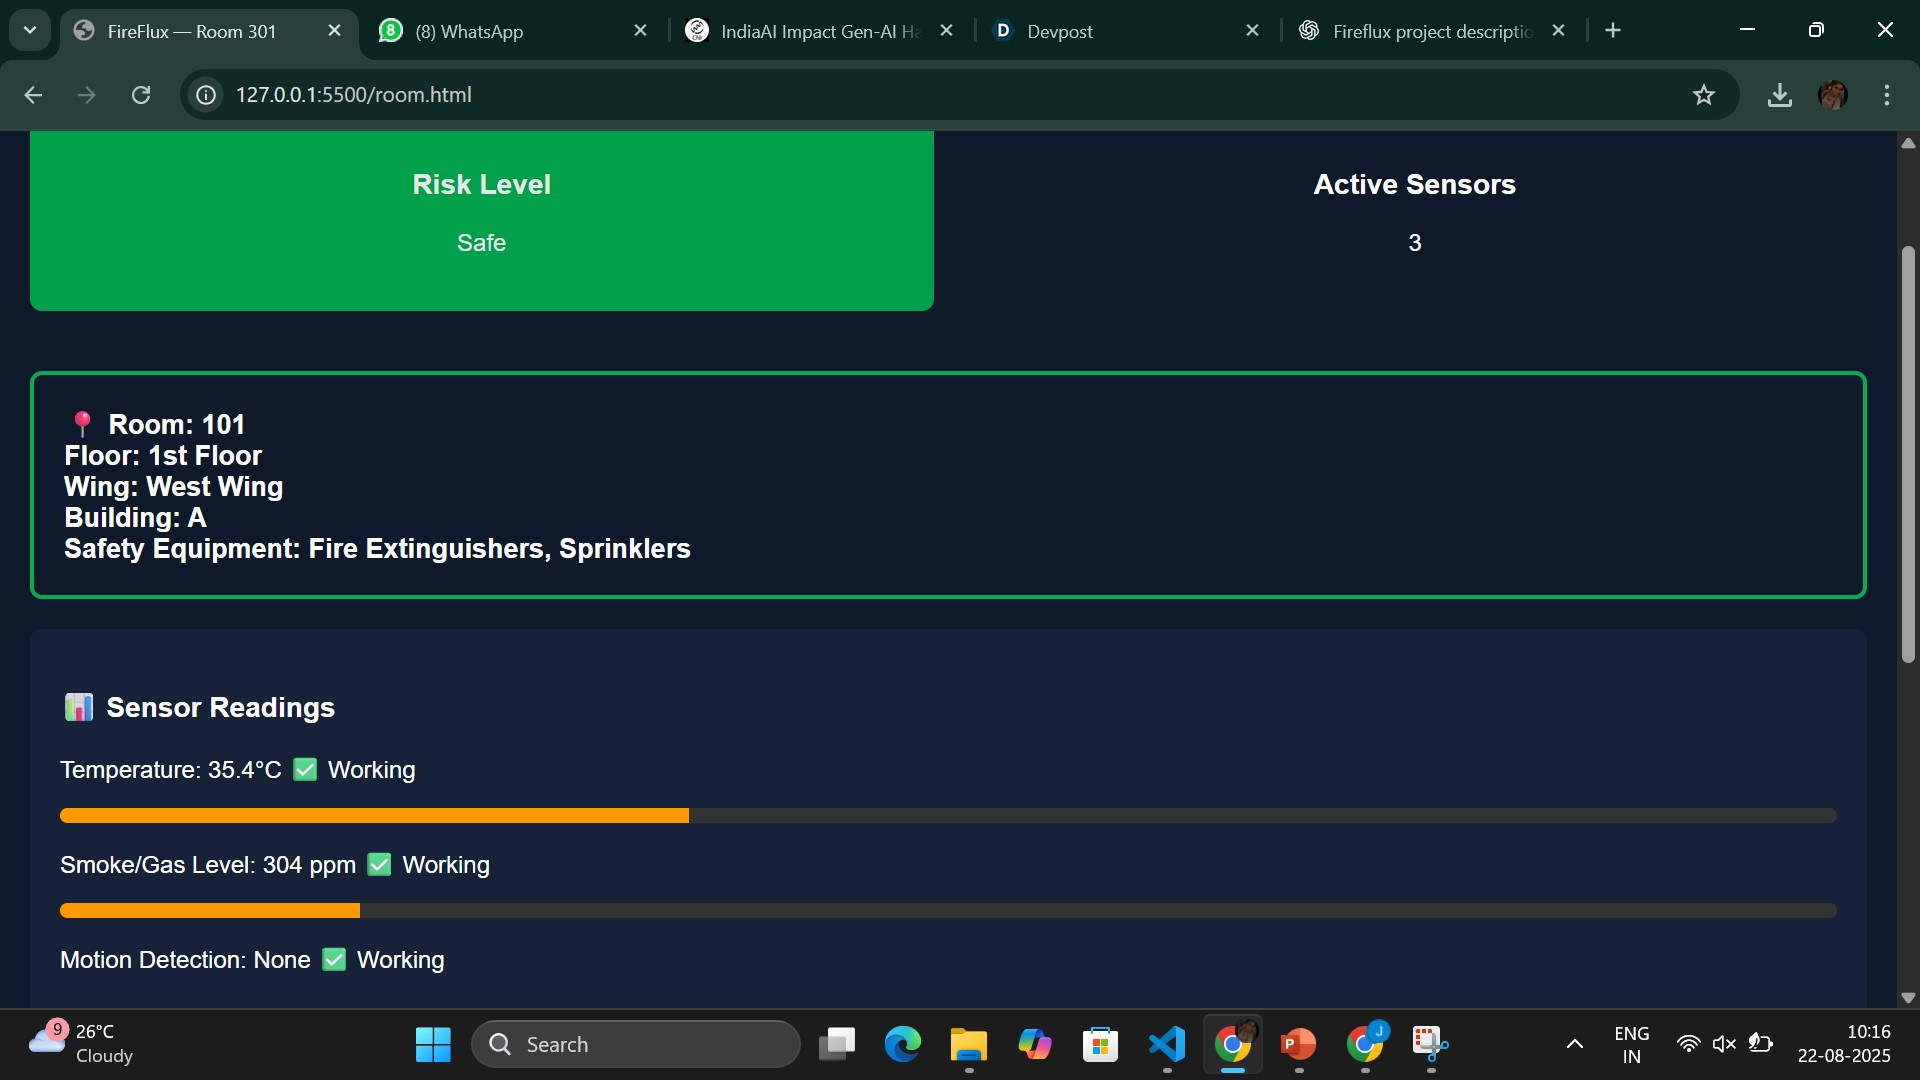This screenshot has width=1920, height=1080.
Task: Open File Explorer from taskbar
Action: [968, 1044]
